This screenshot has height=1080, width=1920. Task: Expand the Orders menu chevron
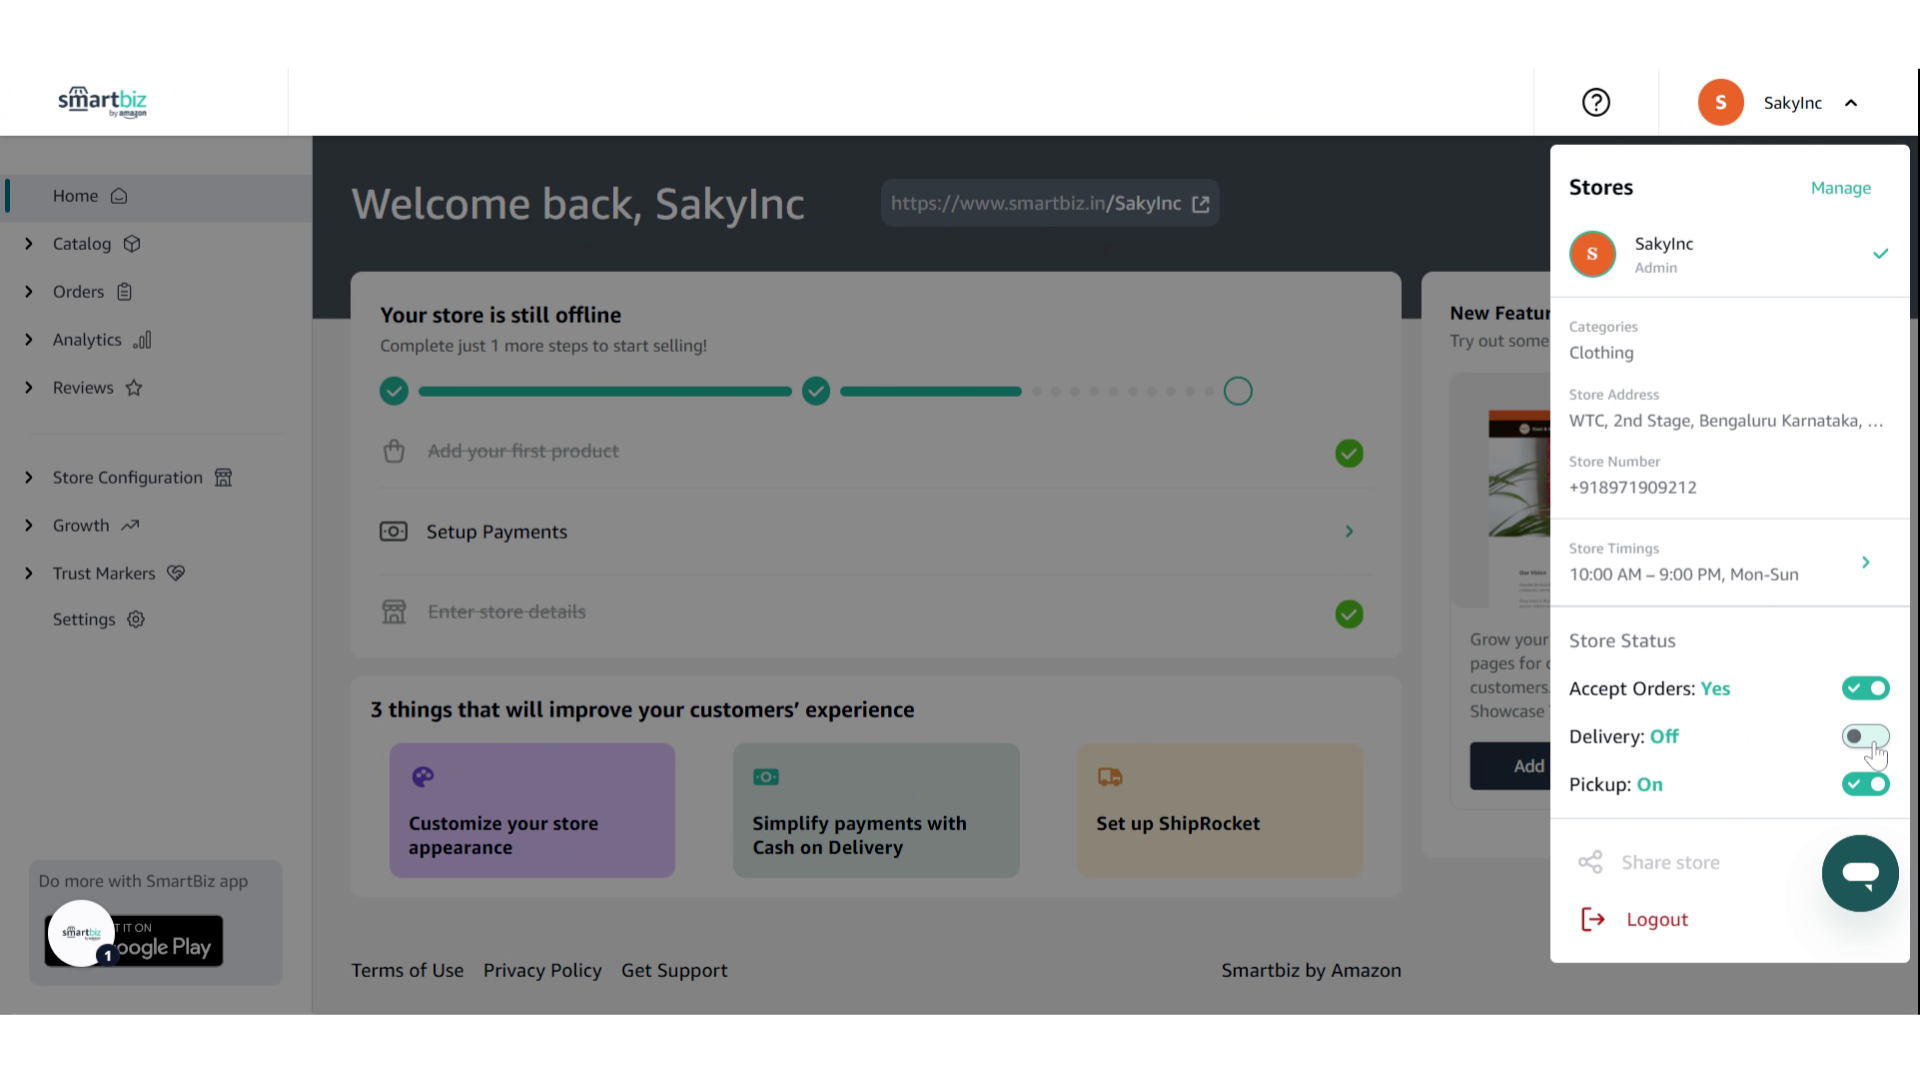pos(29,292)
